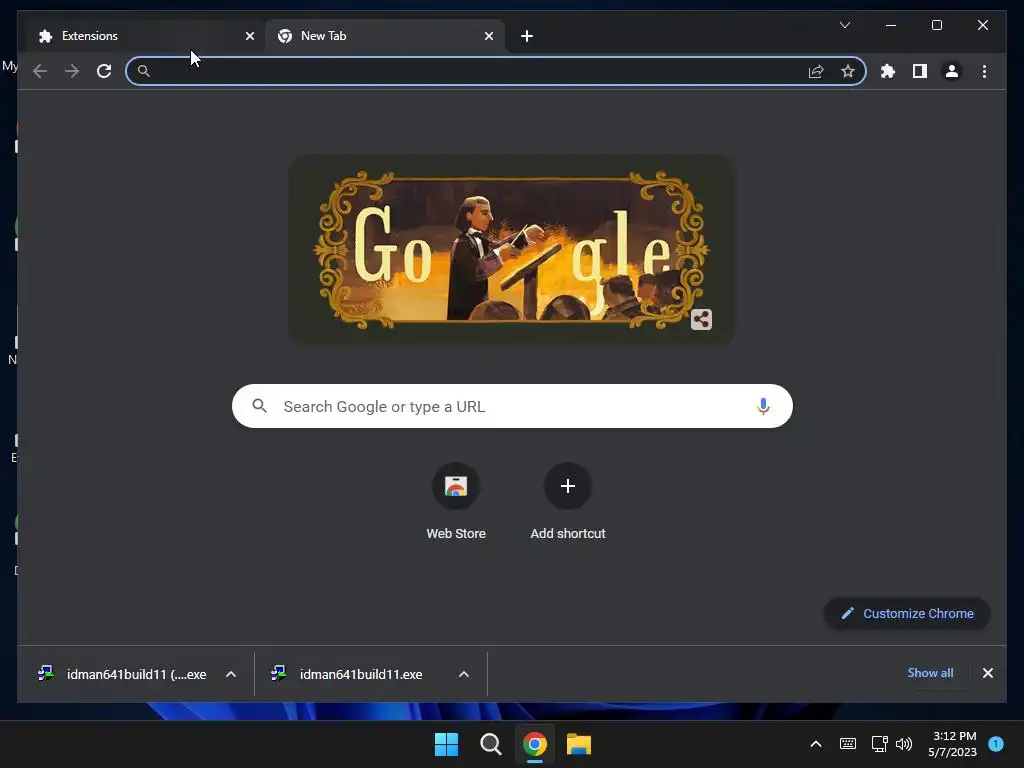Switch to the Extensions tab
Screen dimensions: 1024x768
(x=145, y=36)
